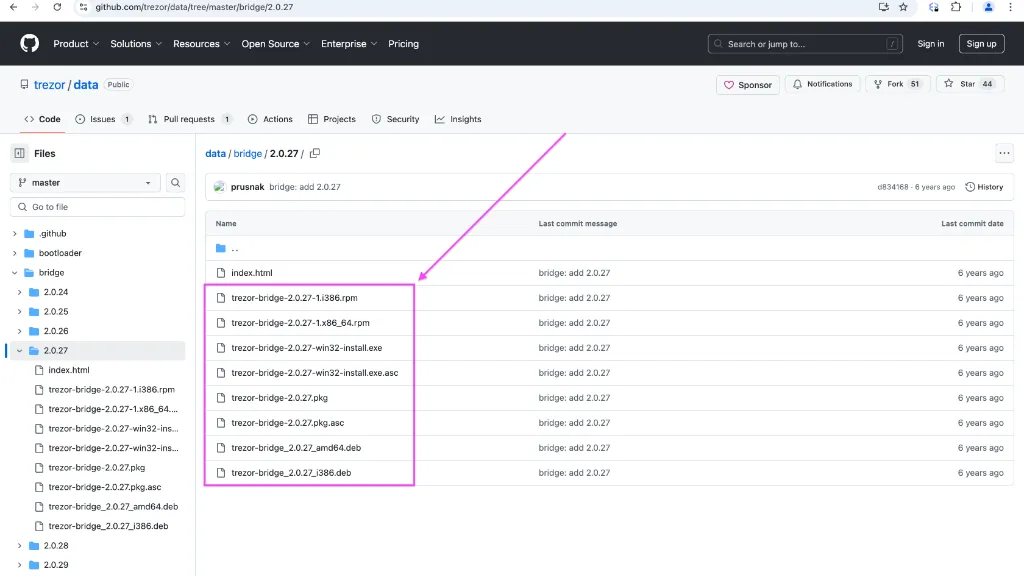Expand the 2.0.24 folder chevron

click(x=20, y=293)
